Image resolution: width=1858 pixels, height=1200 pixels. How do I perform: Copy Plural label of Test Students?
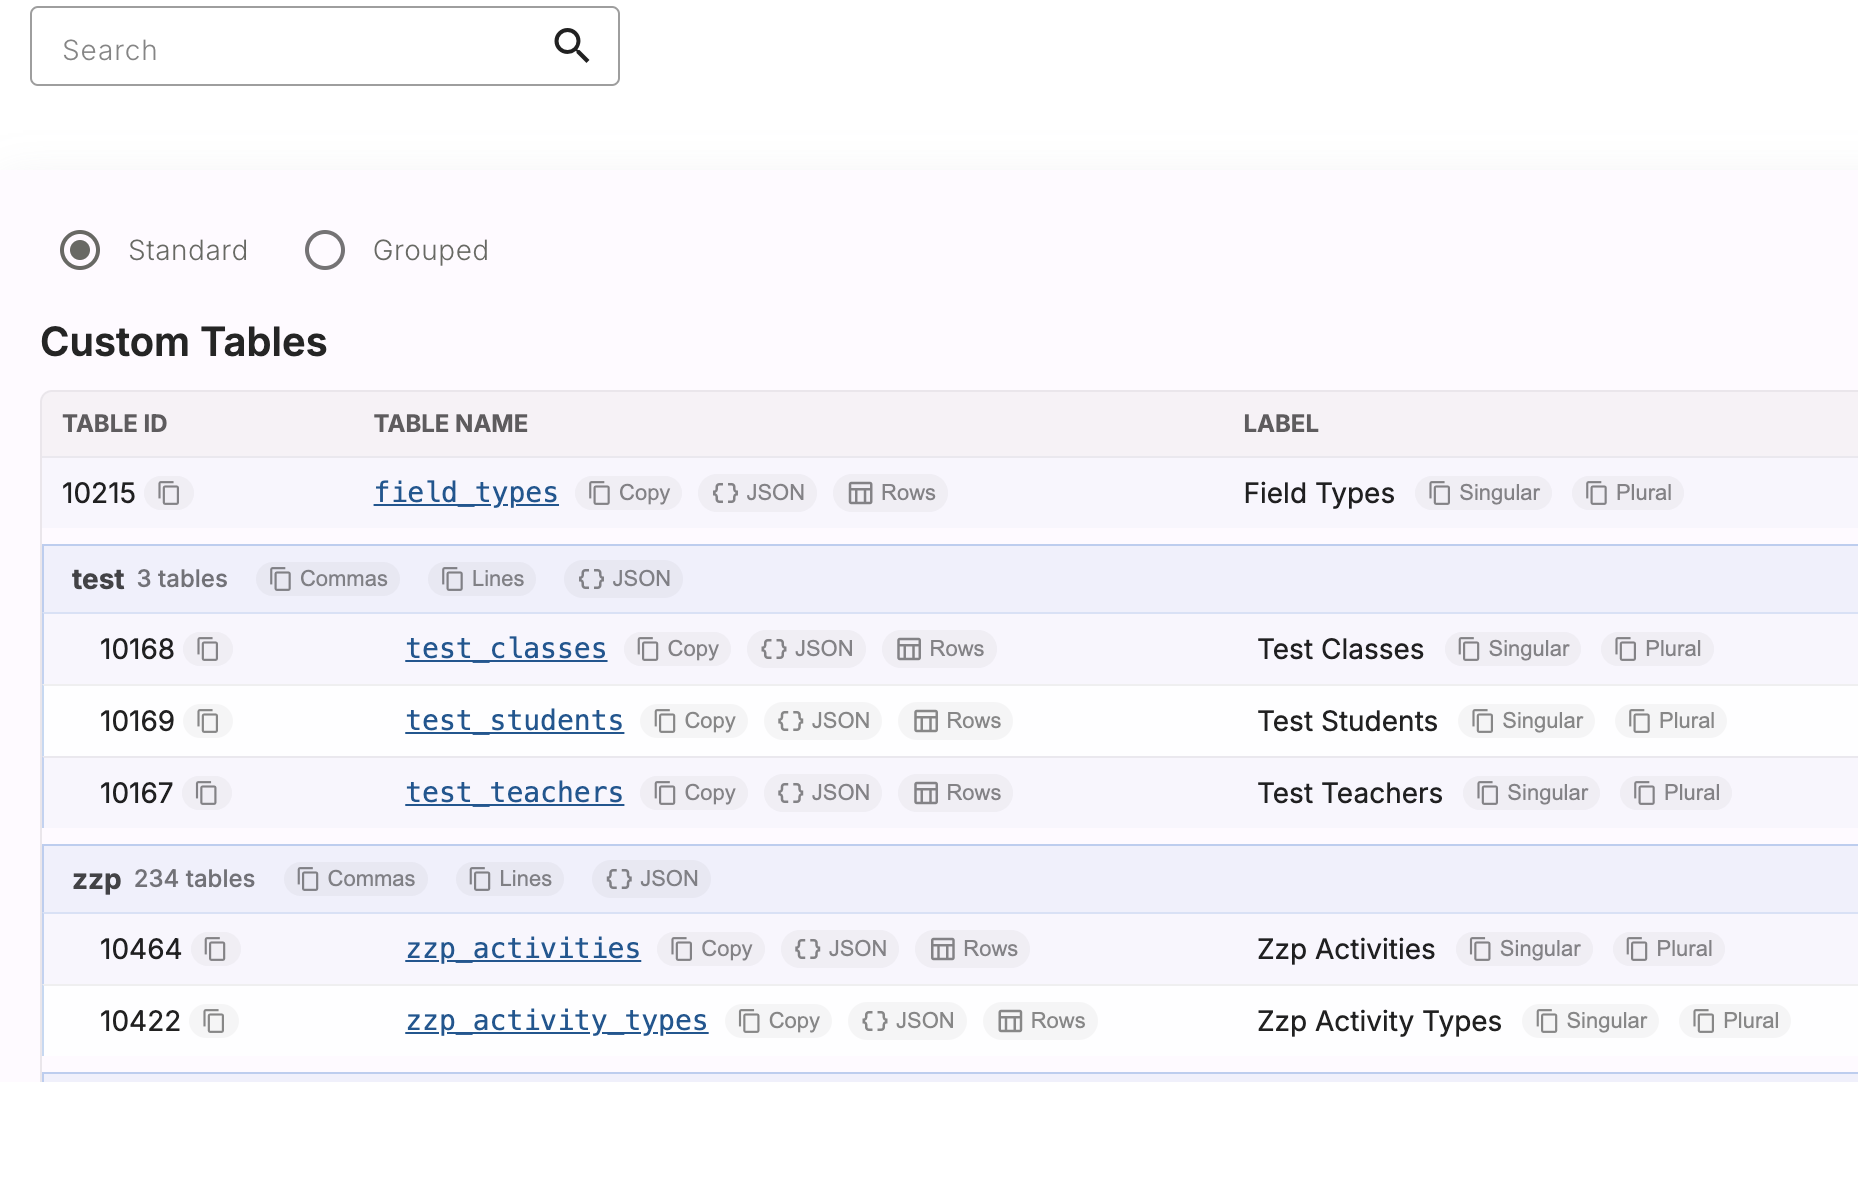(1671, 721)
